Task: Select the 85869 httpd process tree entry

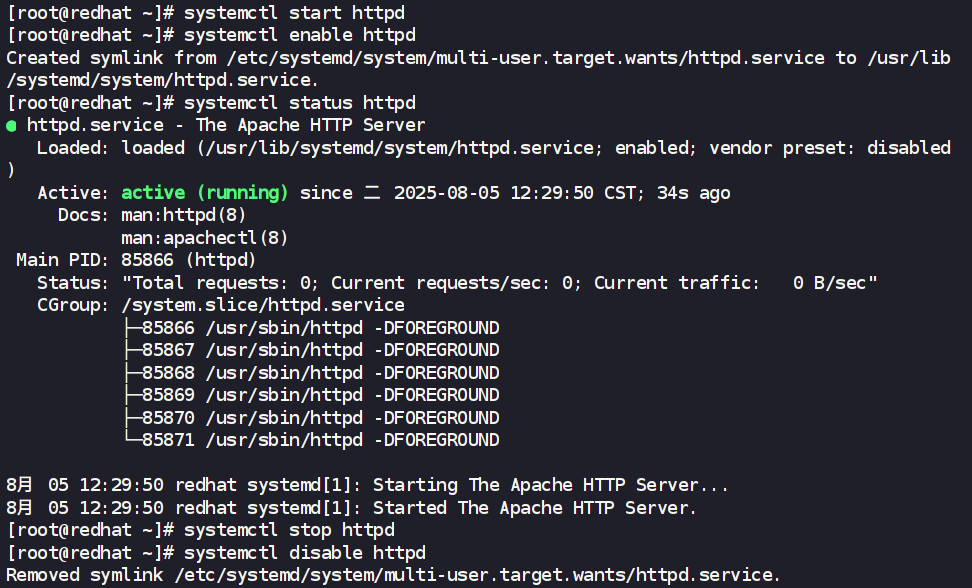Action: 320,395
